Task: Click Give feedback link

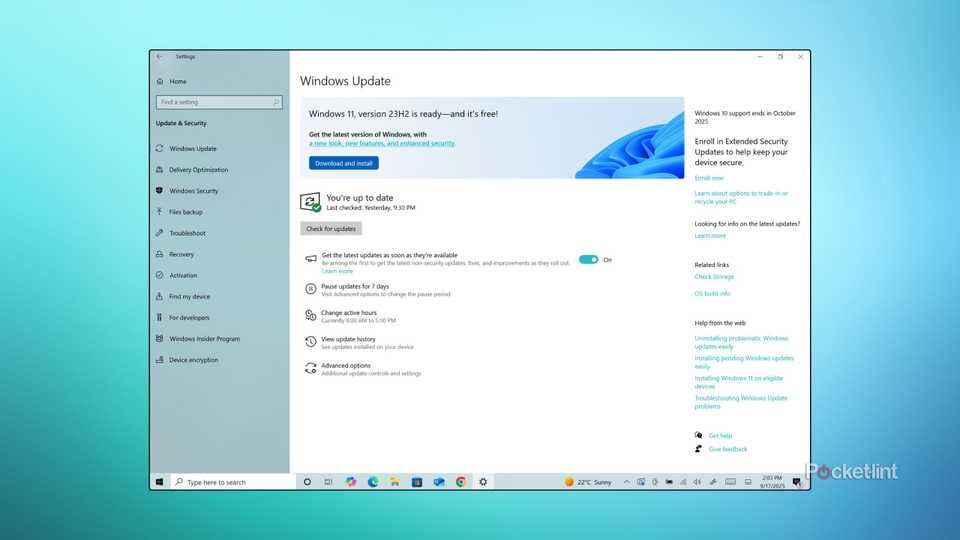Action: tap(727, 449)
